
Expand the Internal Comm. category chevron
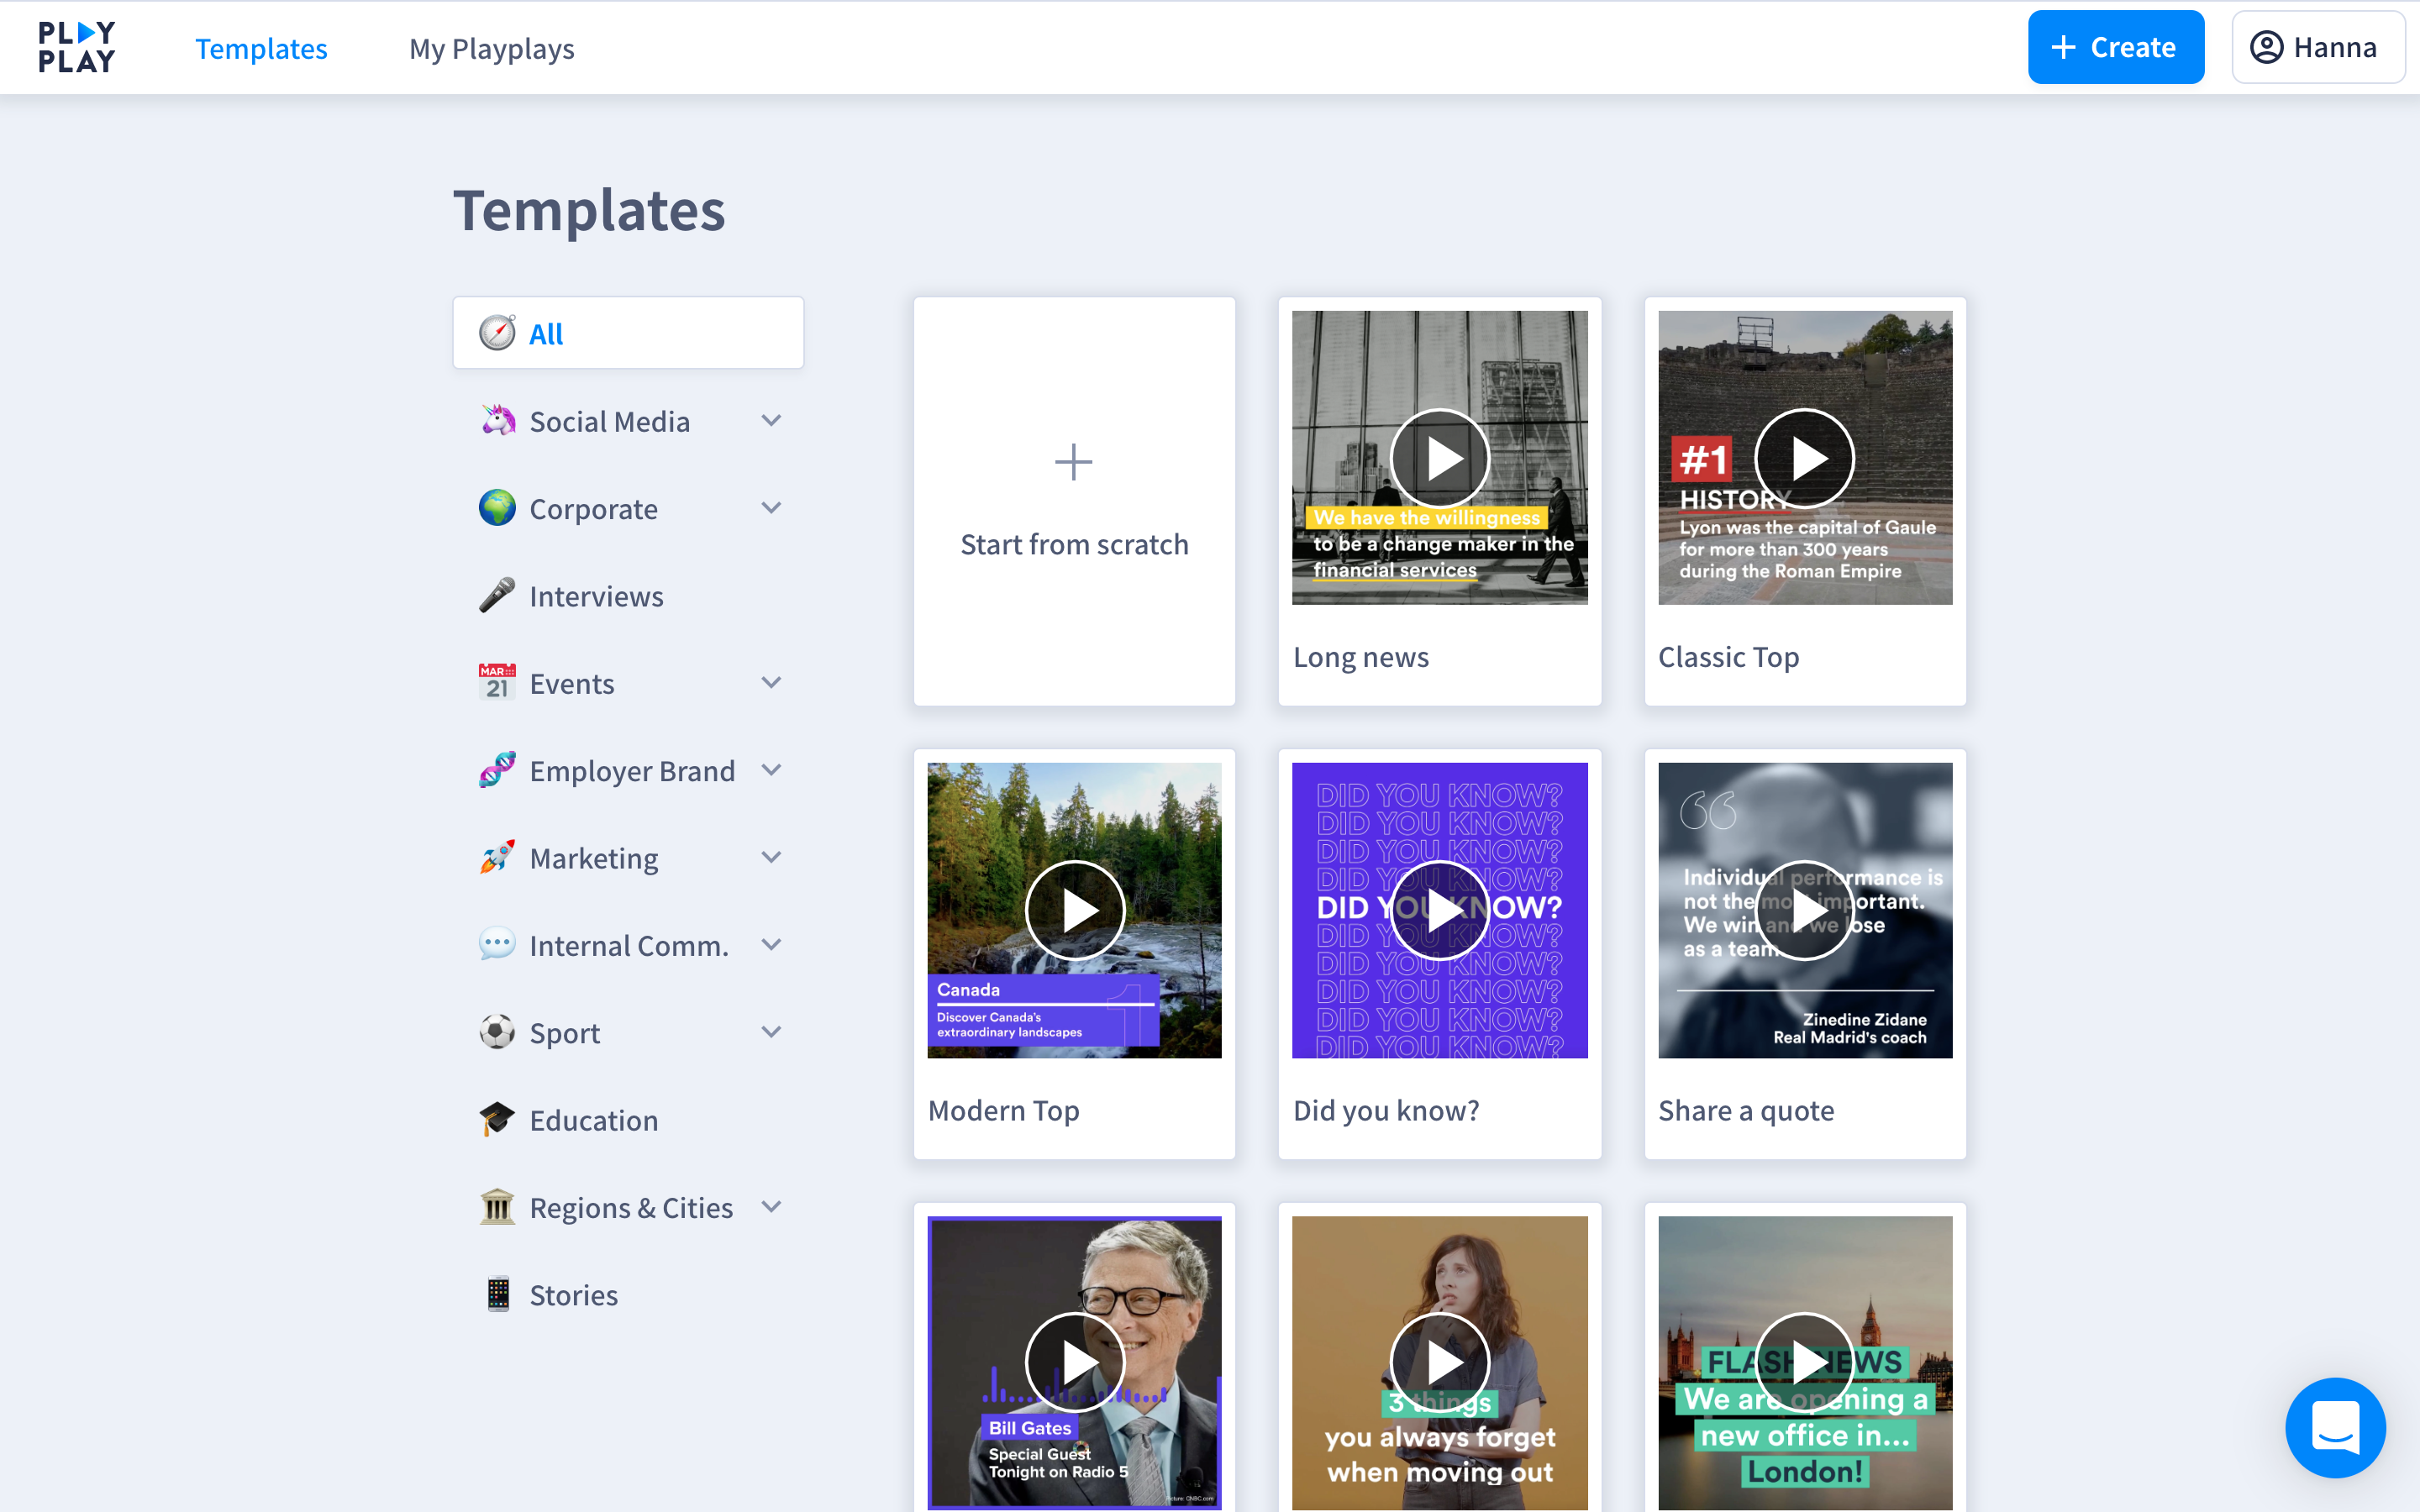[x=771, y=944]
